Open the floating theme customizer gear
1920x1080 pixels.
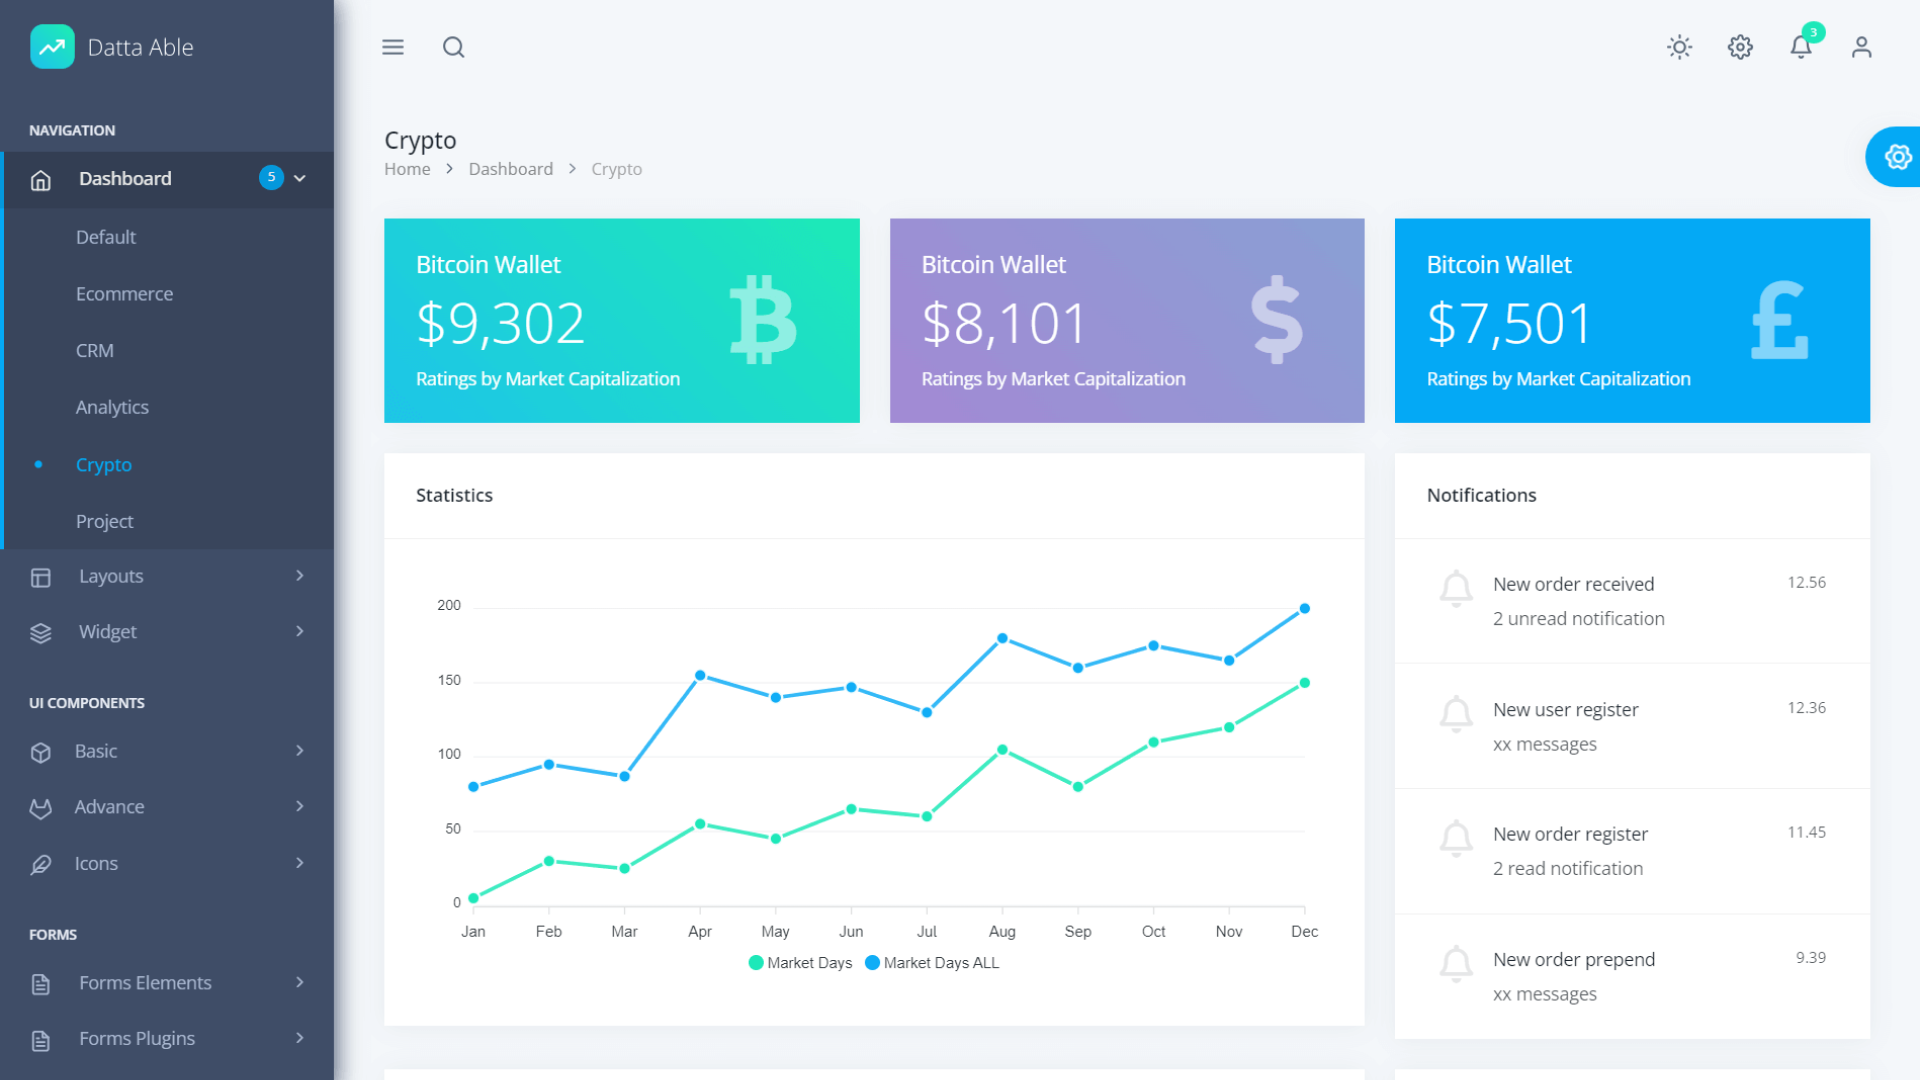pos(1898,156)
